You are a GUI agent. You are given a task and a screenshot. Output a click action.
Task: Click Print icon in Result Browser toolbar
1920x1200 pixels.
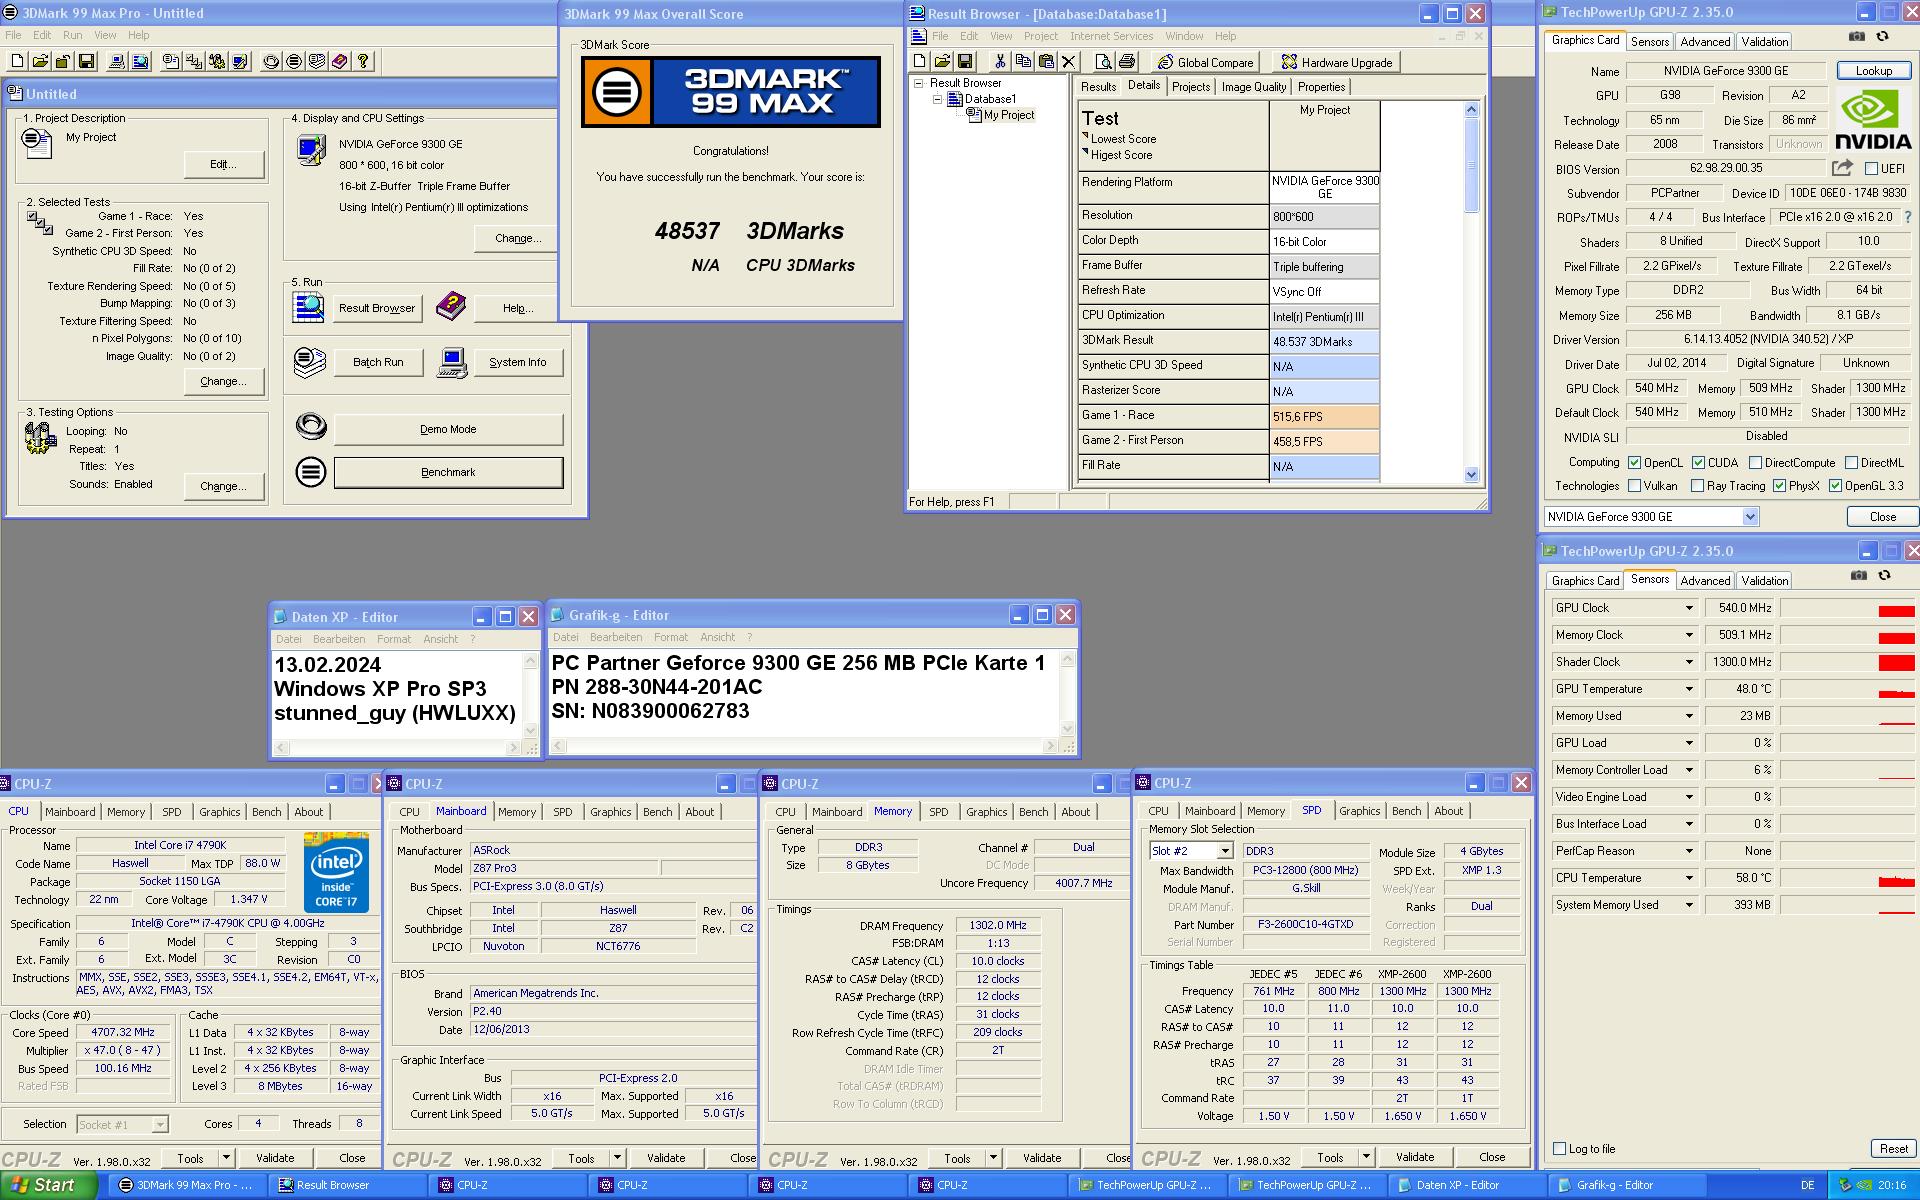pyautogui.click(x=1127, y=62)
